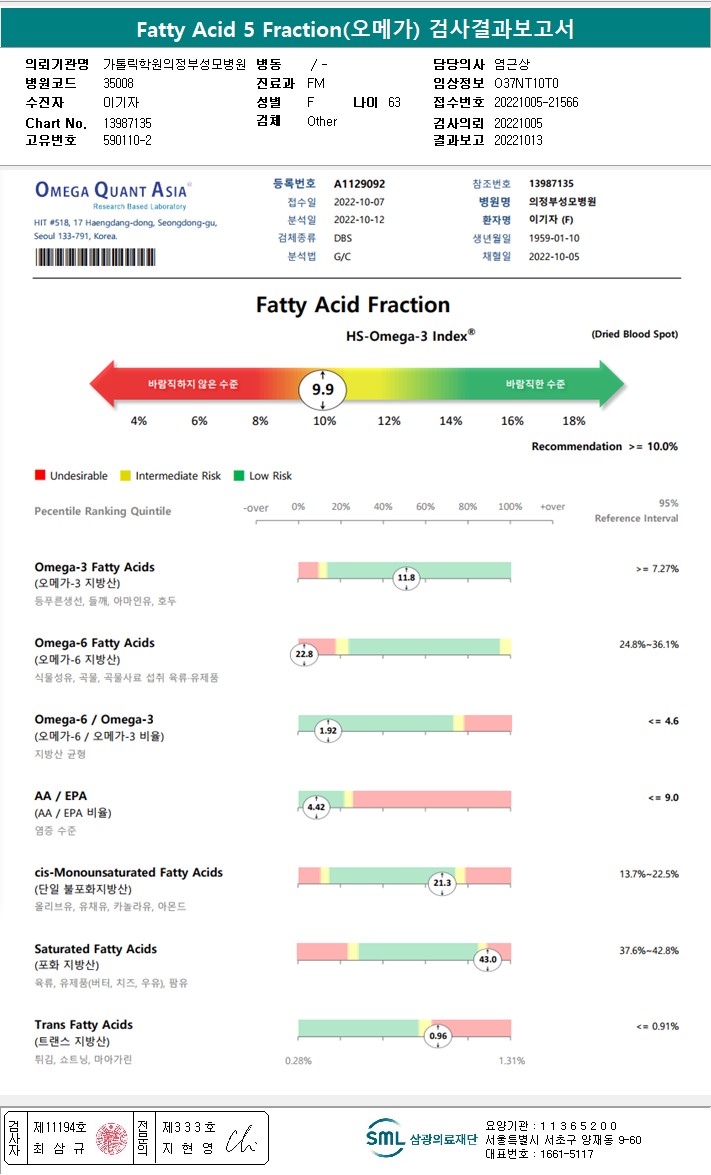Click the red Undesirable legend square

coord(40,476)
